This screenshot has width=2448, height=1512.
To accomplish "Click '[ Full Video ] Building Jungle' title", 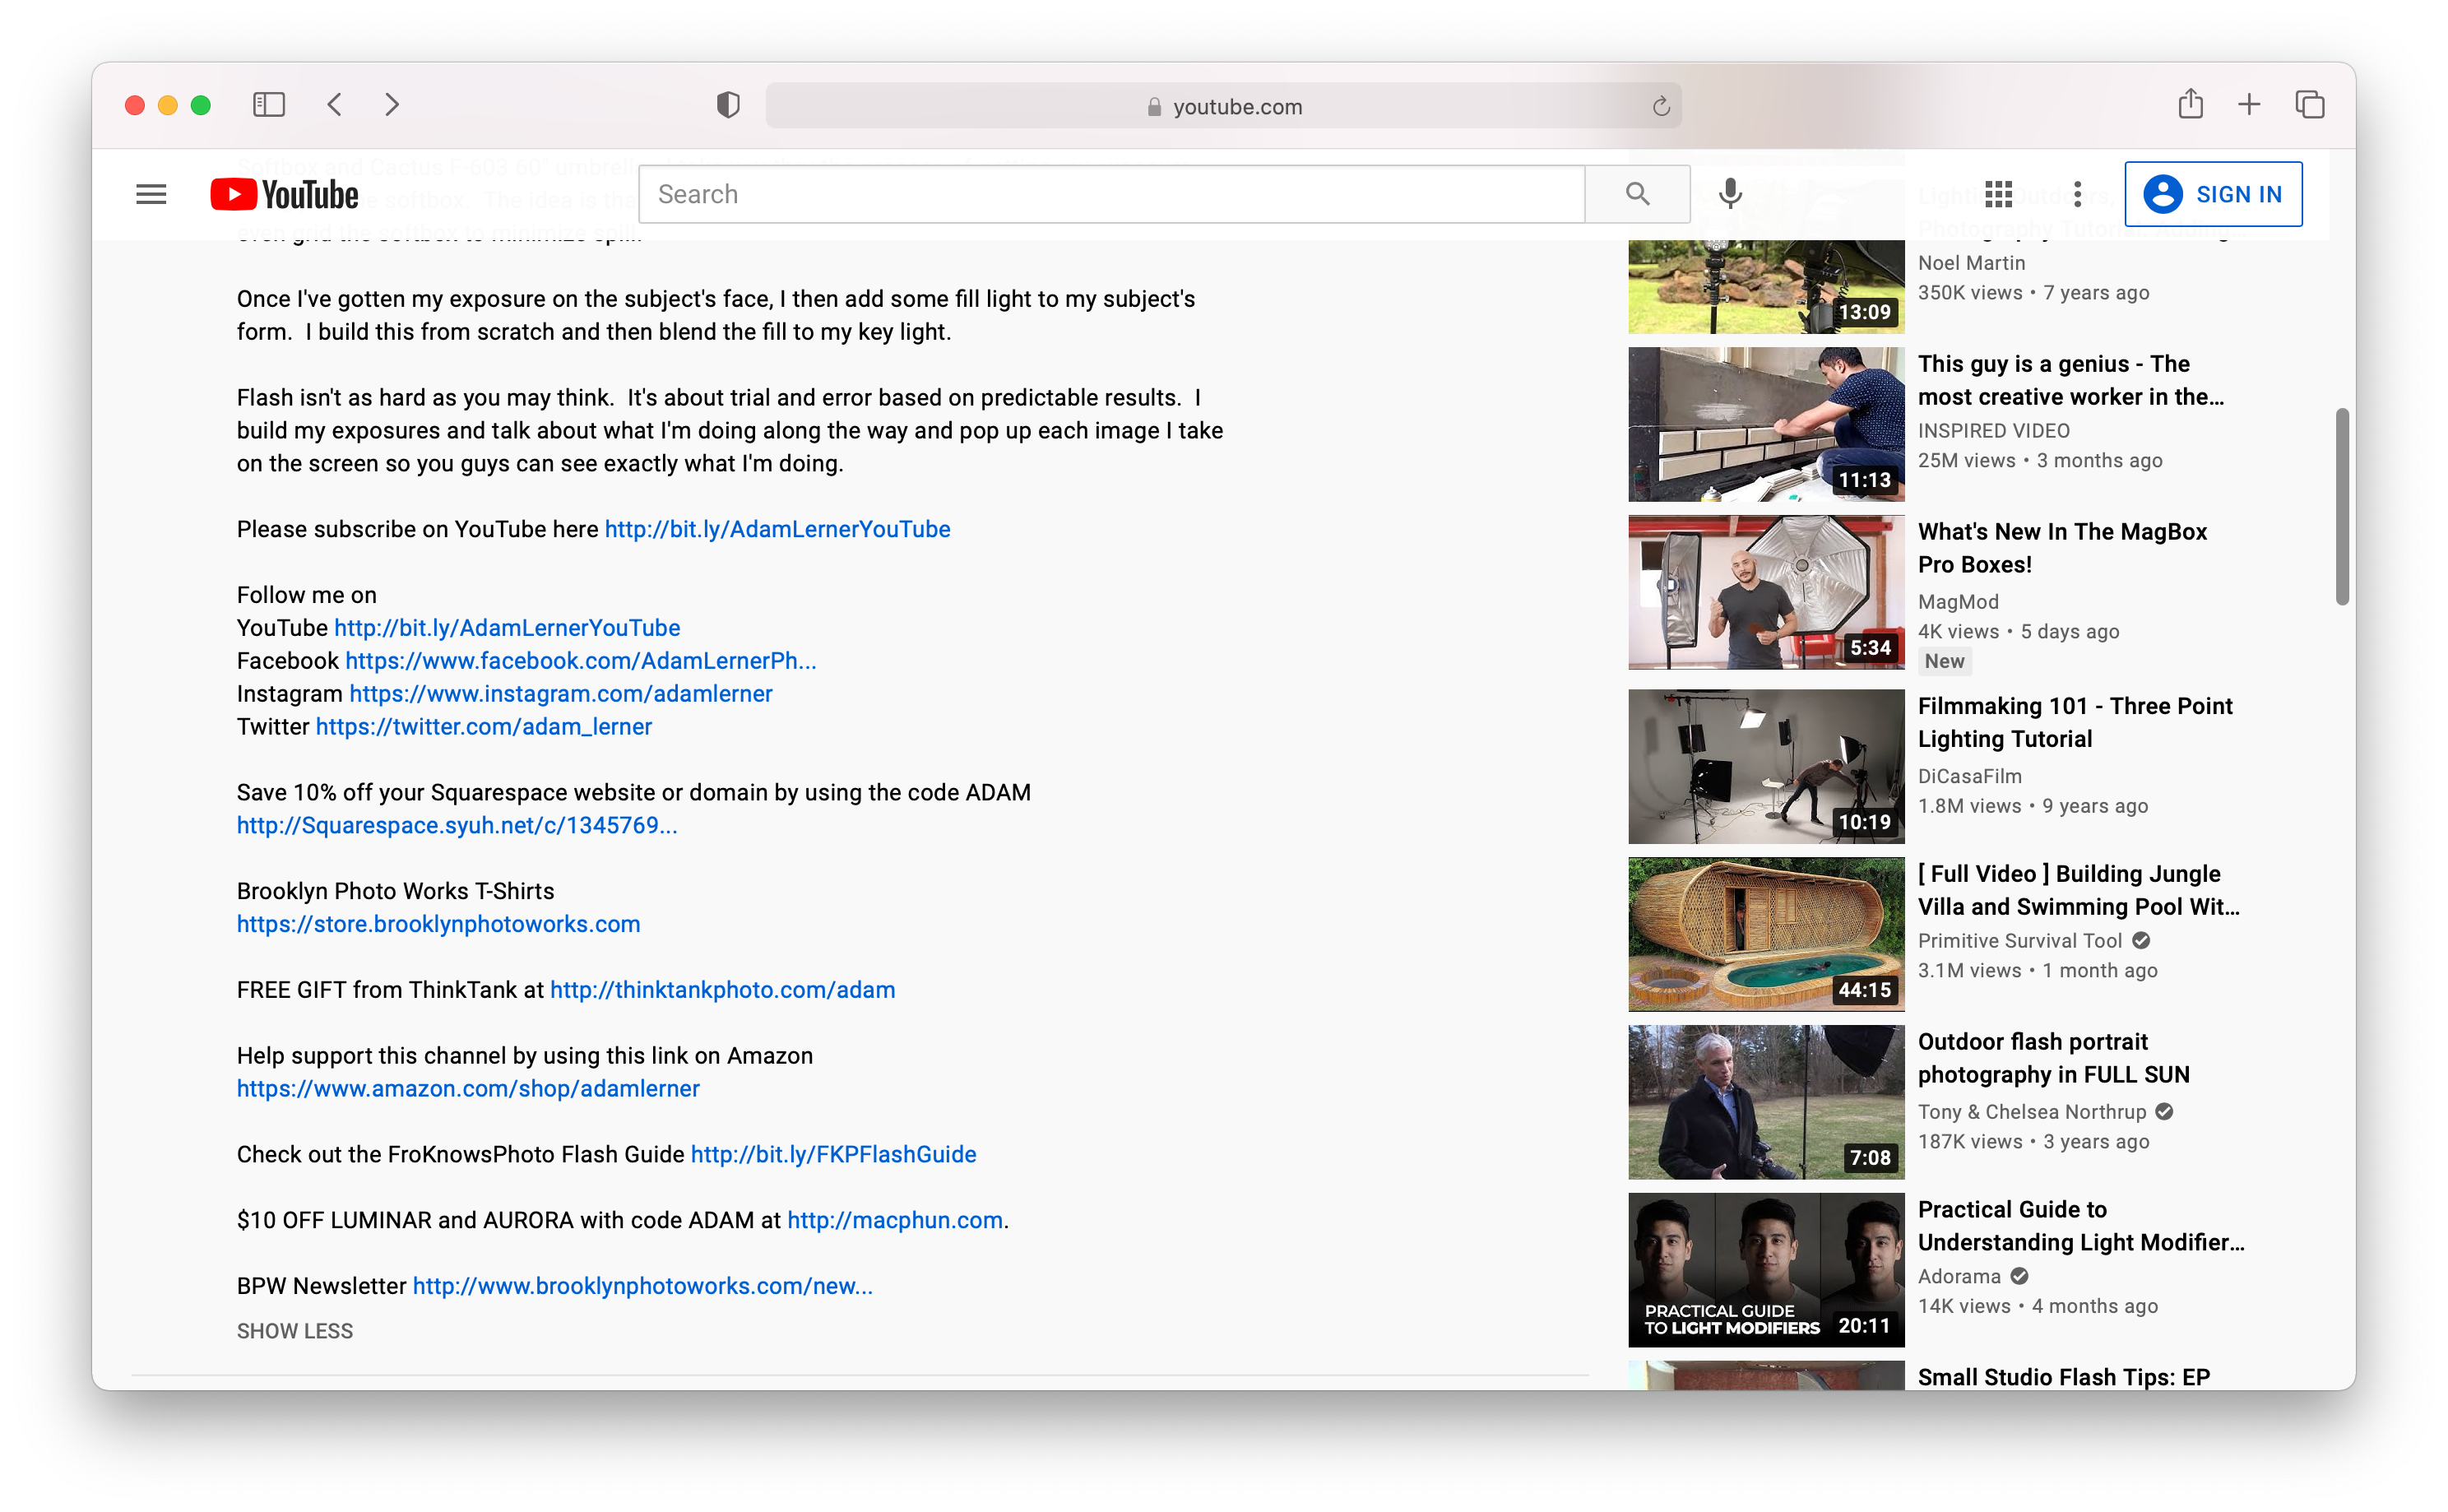I will [2078, 890].
